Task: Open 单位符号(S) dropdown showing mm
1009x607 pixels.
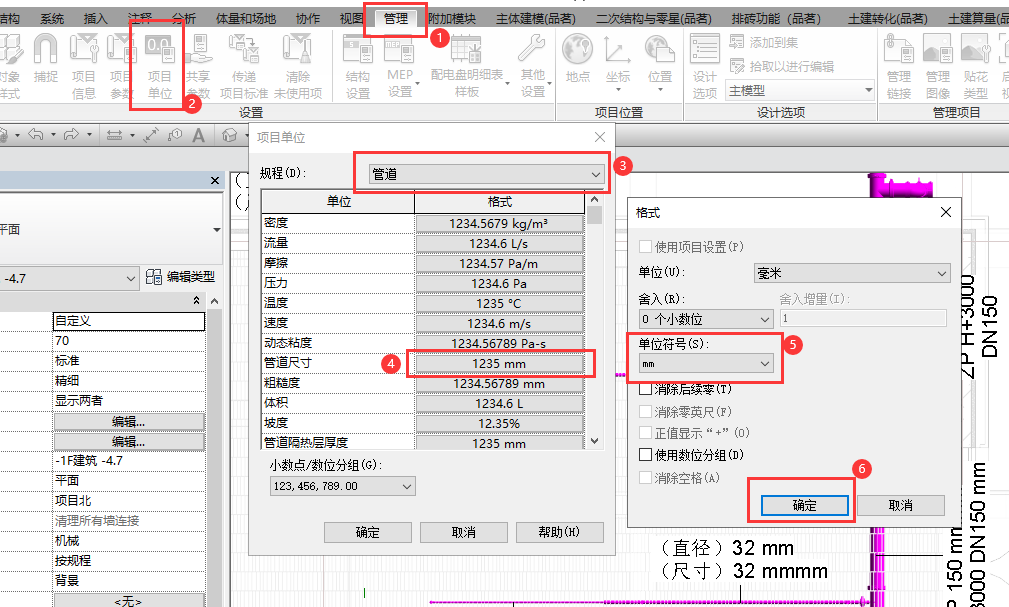Action: click(705, 364)
